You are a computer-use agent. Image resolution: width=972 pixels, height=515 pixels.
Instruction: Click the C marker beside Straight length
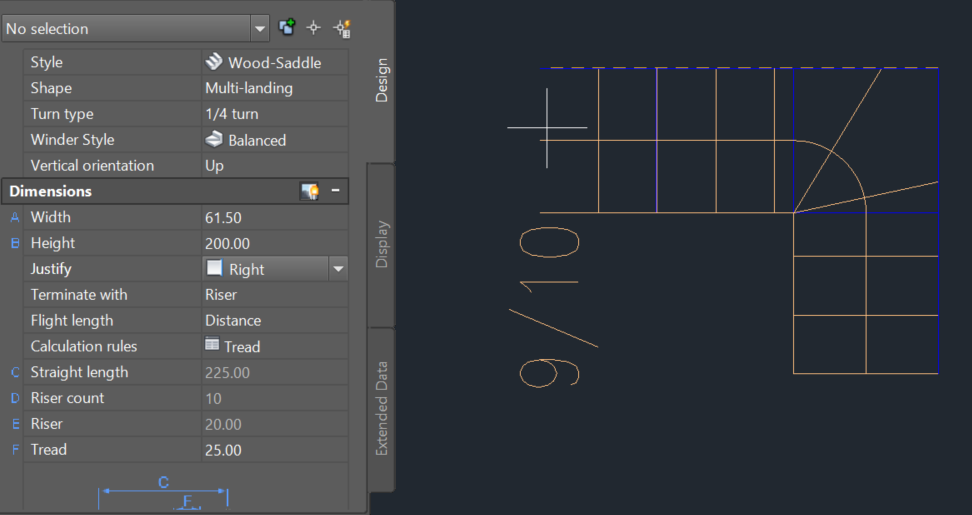coord(15,372)
